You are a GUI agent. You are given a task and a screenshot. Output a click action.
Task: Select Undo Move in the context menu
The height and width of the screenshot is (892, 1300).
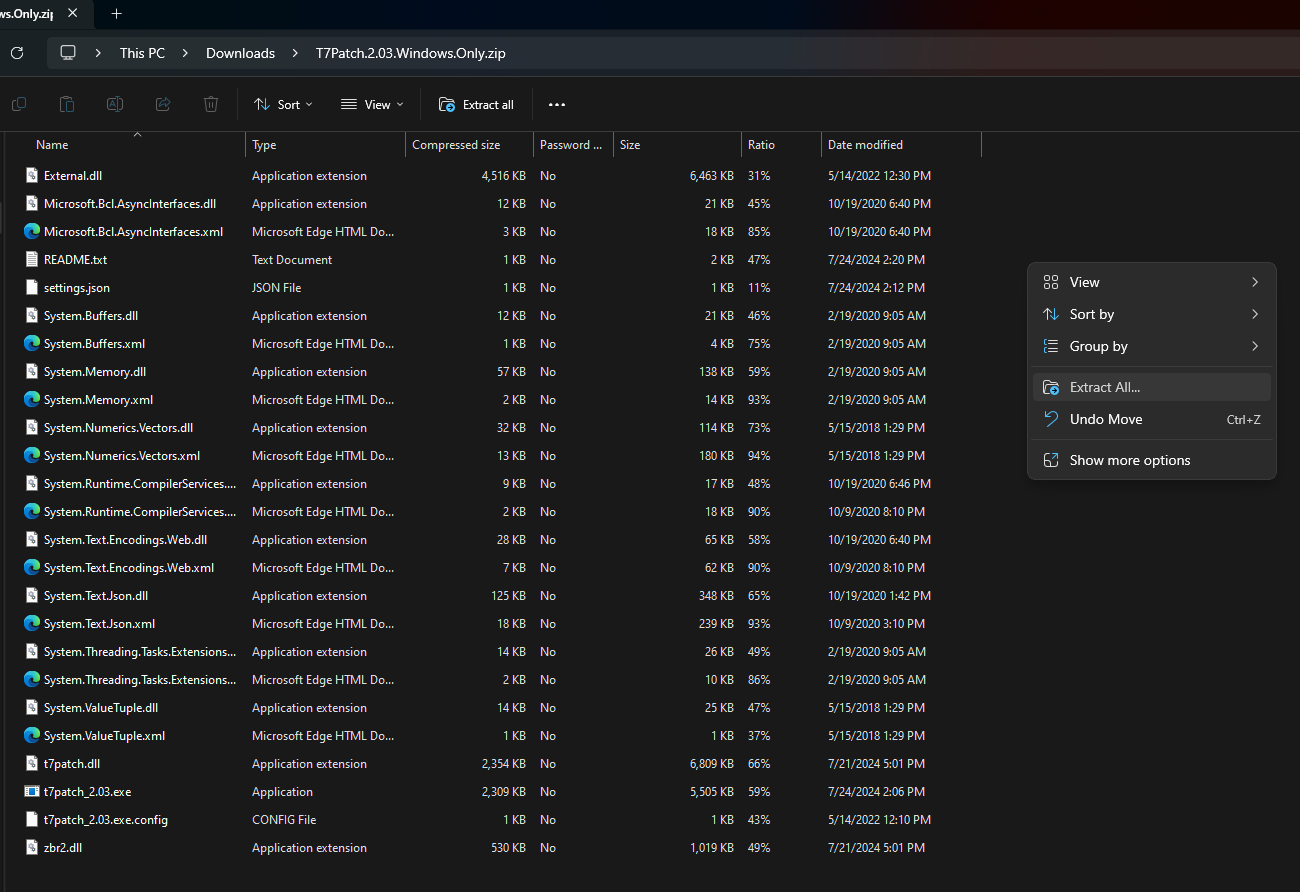(x=1151, y=419)
